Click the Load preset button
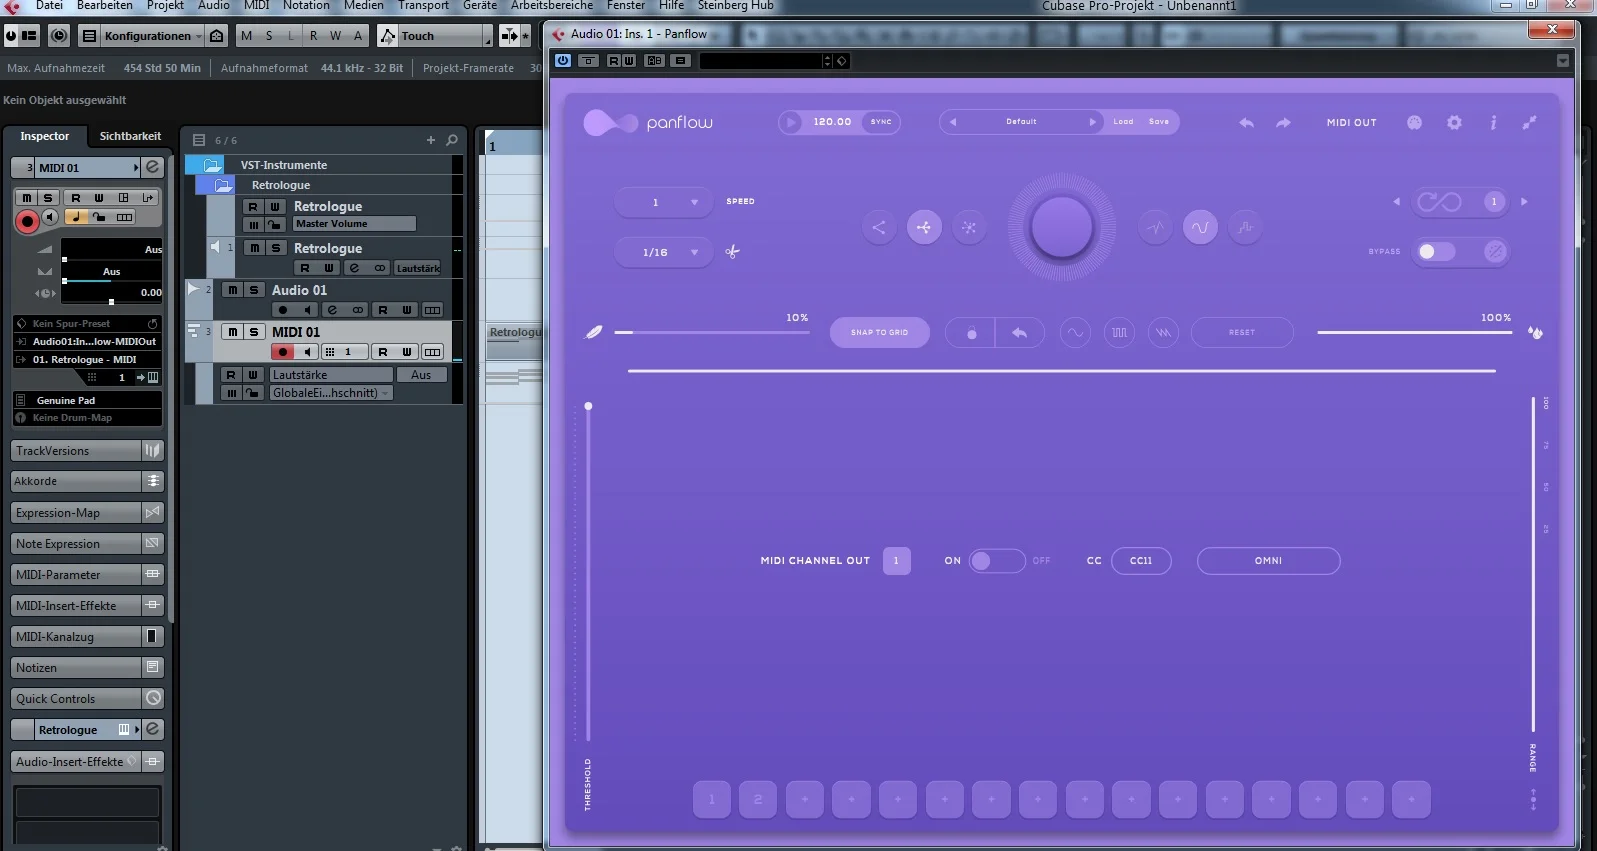 coord(1123,122)
